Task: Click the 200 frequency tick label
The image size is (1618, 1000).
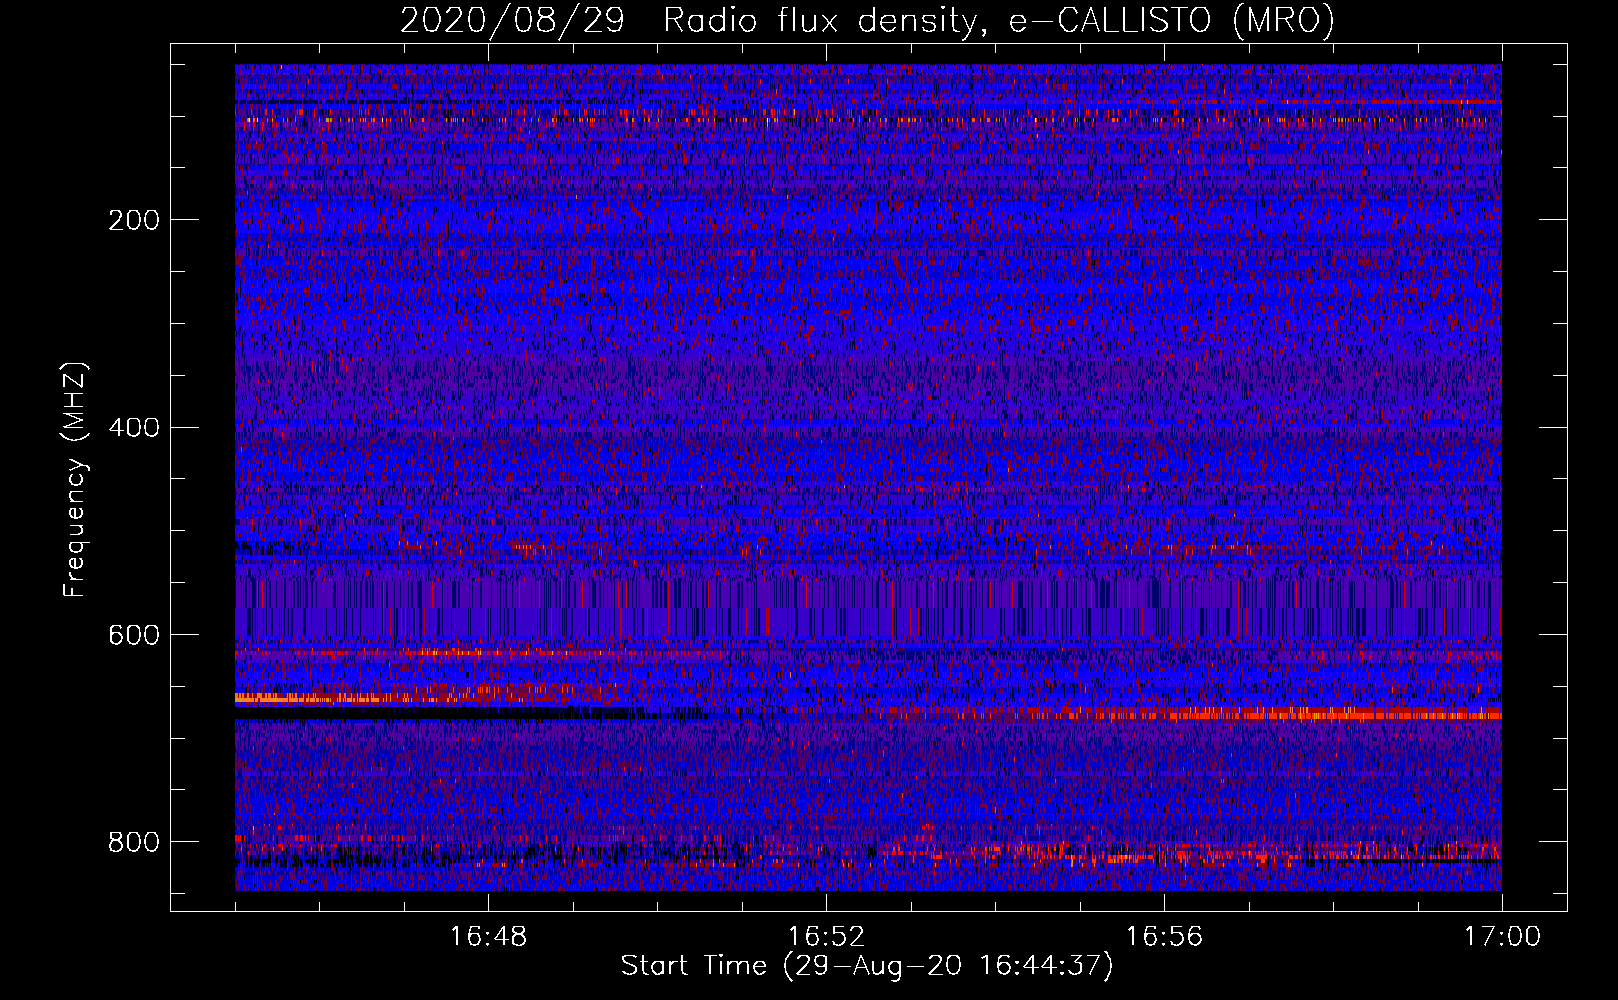Action: [x=134, y=220]
